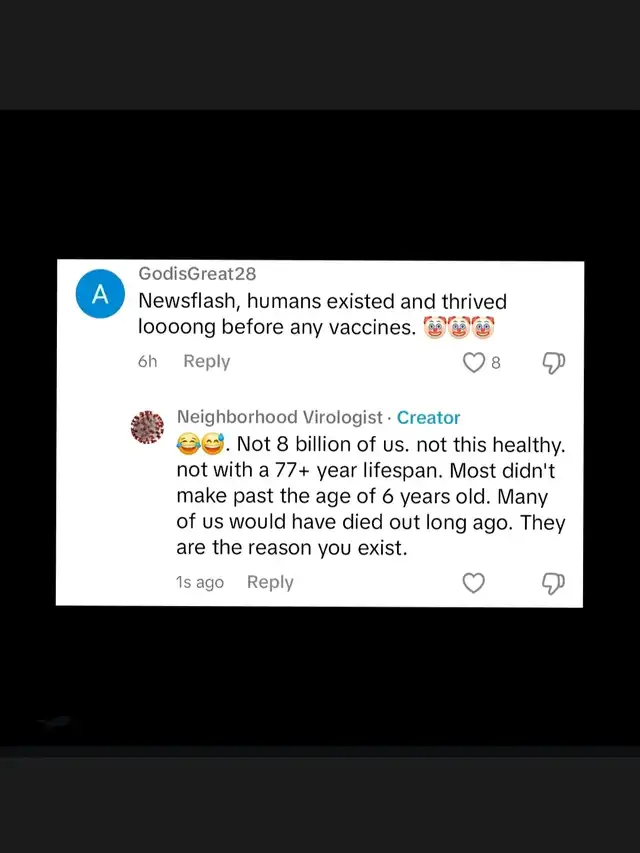Click the blue Creator badge label
This screenshot has width=640, height=853.
[x=429, y=418]
